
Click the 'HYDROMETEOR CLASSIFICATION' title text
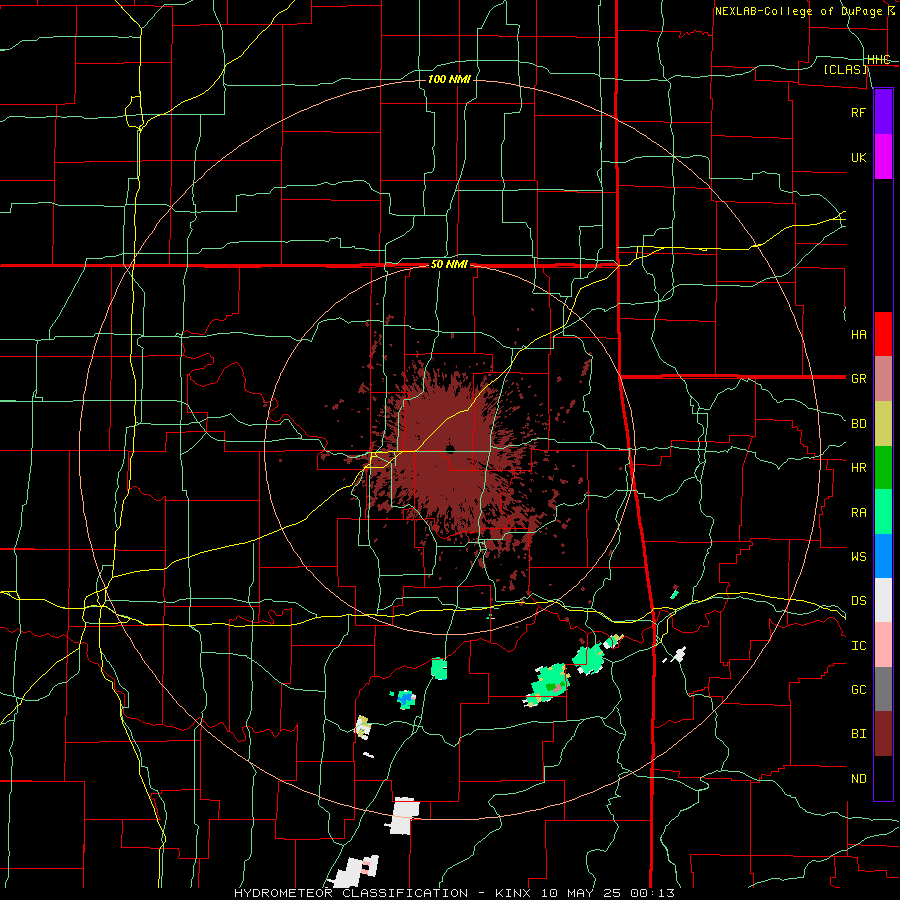351,893
